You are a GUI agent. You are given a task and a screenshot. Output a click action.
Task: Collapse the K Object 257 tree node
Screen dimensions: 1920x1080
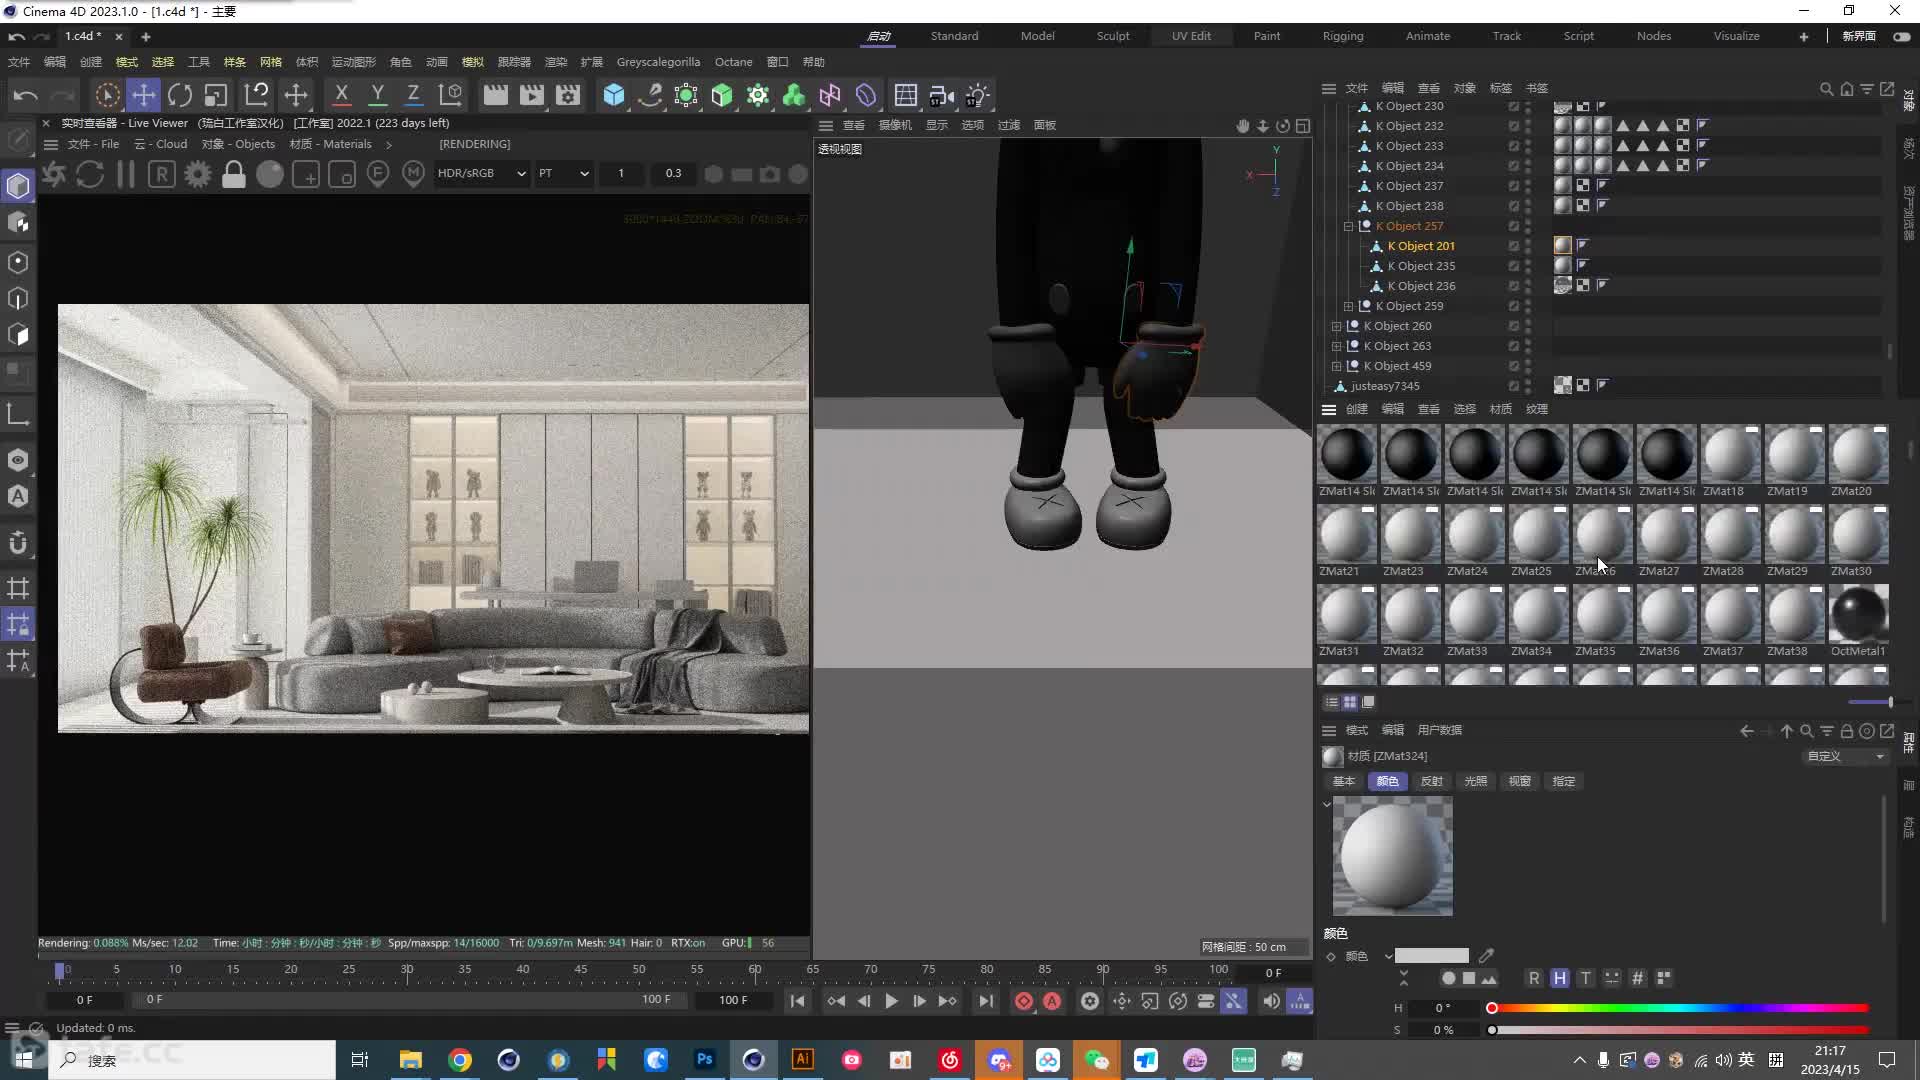coord(1348,226)
